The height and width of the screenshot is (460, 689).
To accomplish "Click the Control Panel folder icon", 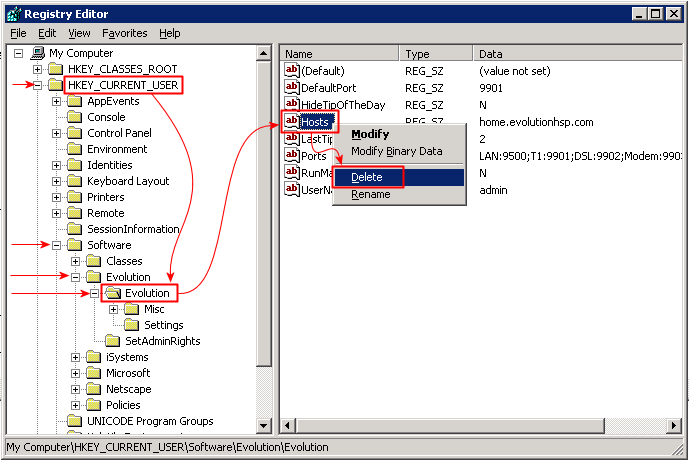I will tap(74, 133).
